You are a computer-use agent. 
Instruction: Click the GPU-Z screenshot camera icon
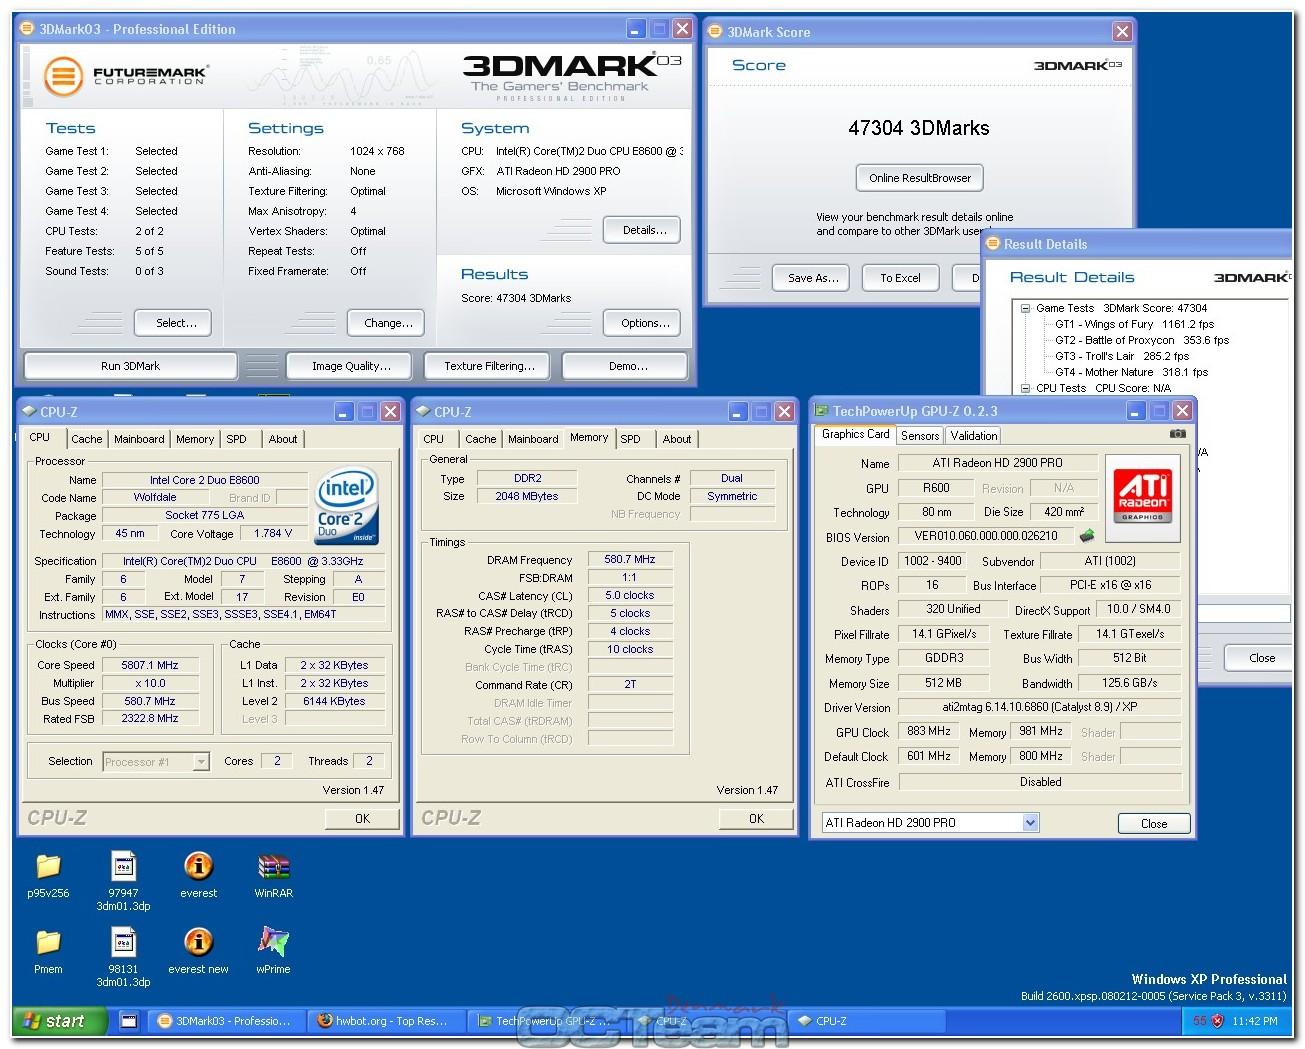click(1177, 434)
